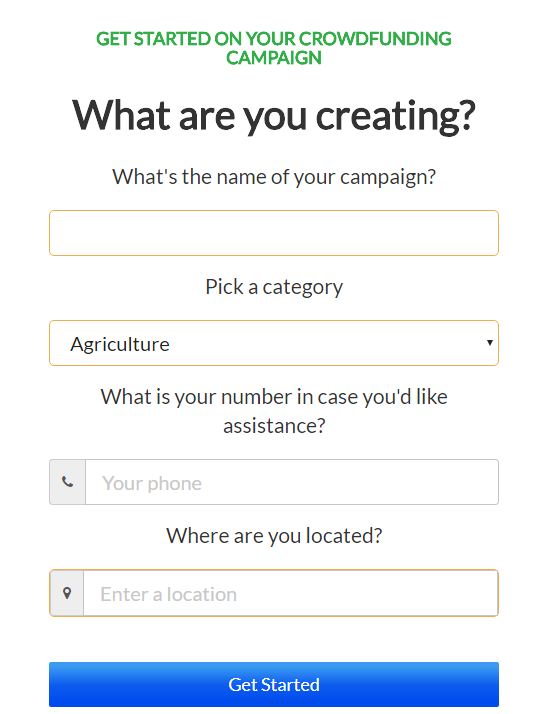Open the Pick a category dropdown
The height and width of the screenshot is (714, 543).
click(274, 343)
